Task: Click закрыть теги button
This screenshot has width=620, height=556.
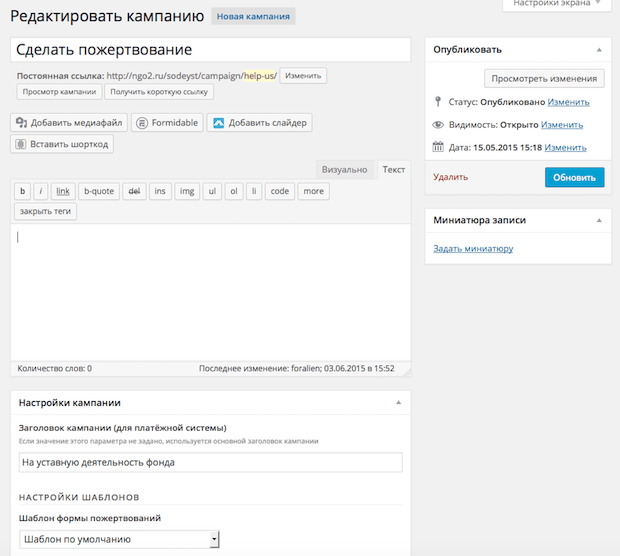Action: pos(47,211)
